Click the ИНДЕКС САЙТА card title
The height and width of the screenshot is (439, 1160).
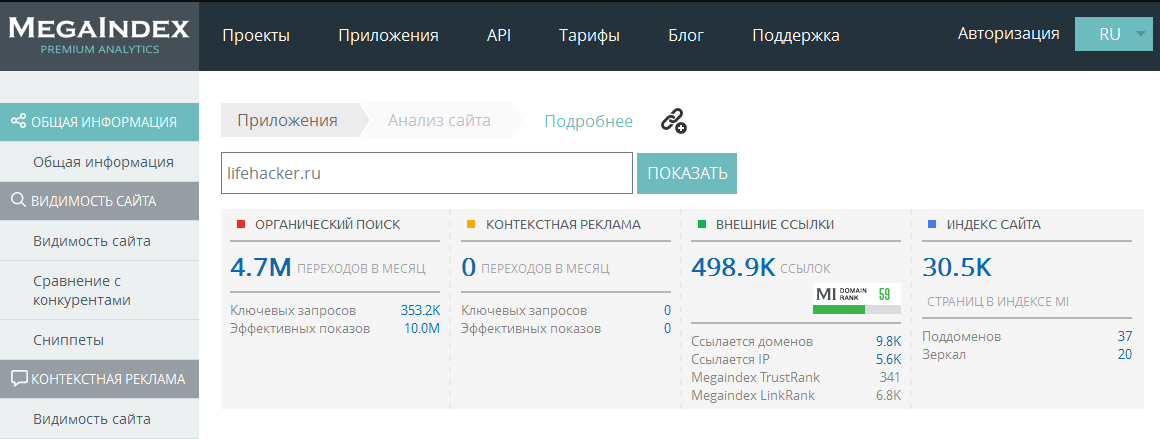pos(994,224)
